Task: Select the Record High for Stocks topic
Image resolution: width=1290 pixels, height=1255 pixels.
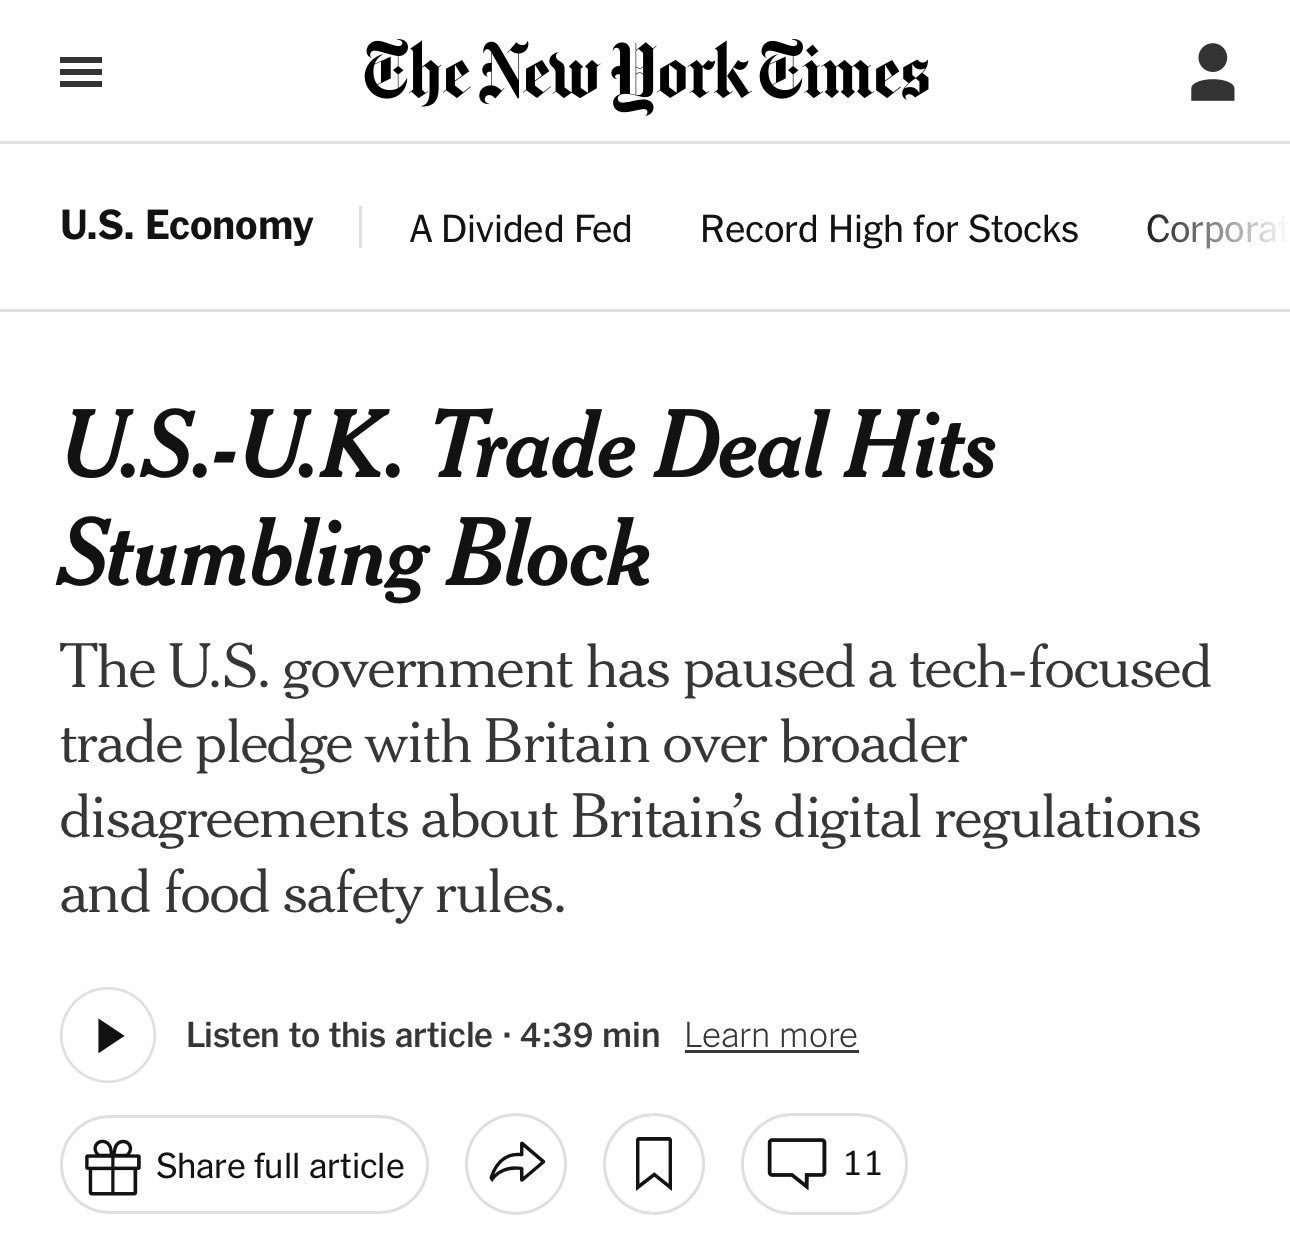Action: click(889, 229)
